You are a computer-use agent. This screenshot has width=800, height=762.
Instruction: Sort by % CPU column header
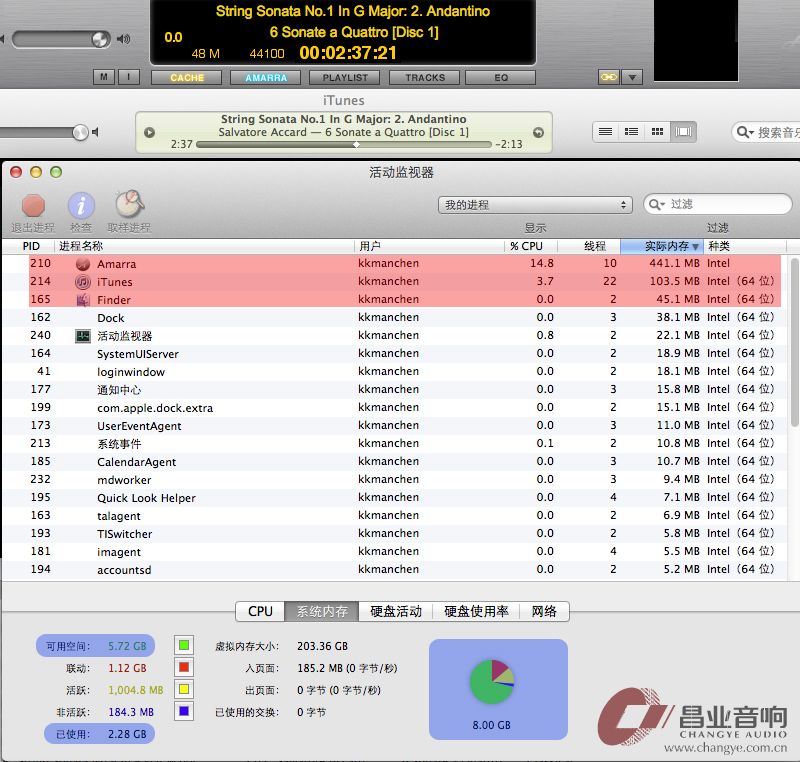531,246
